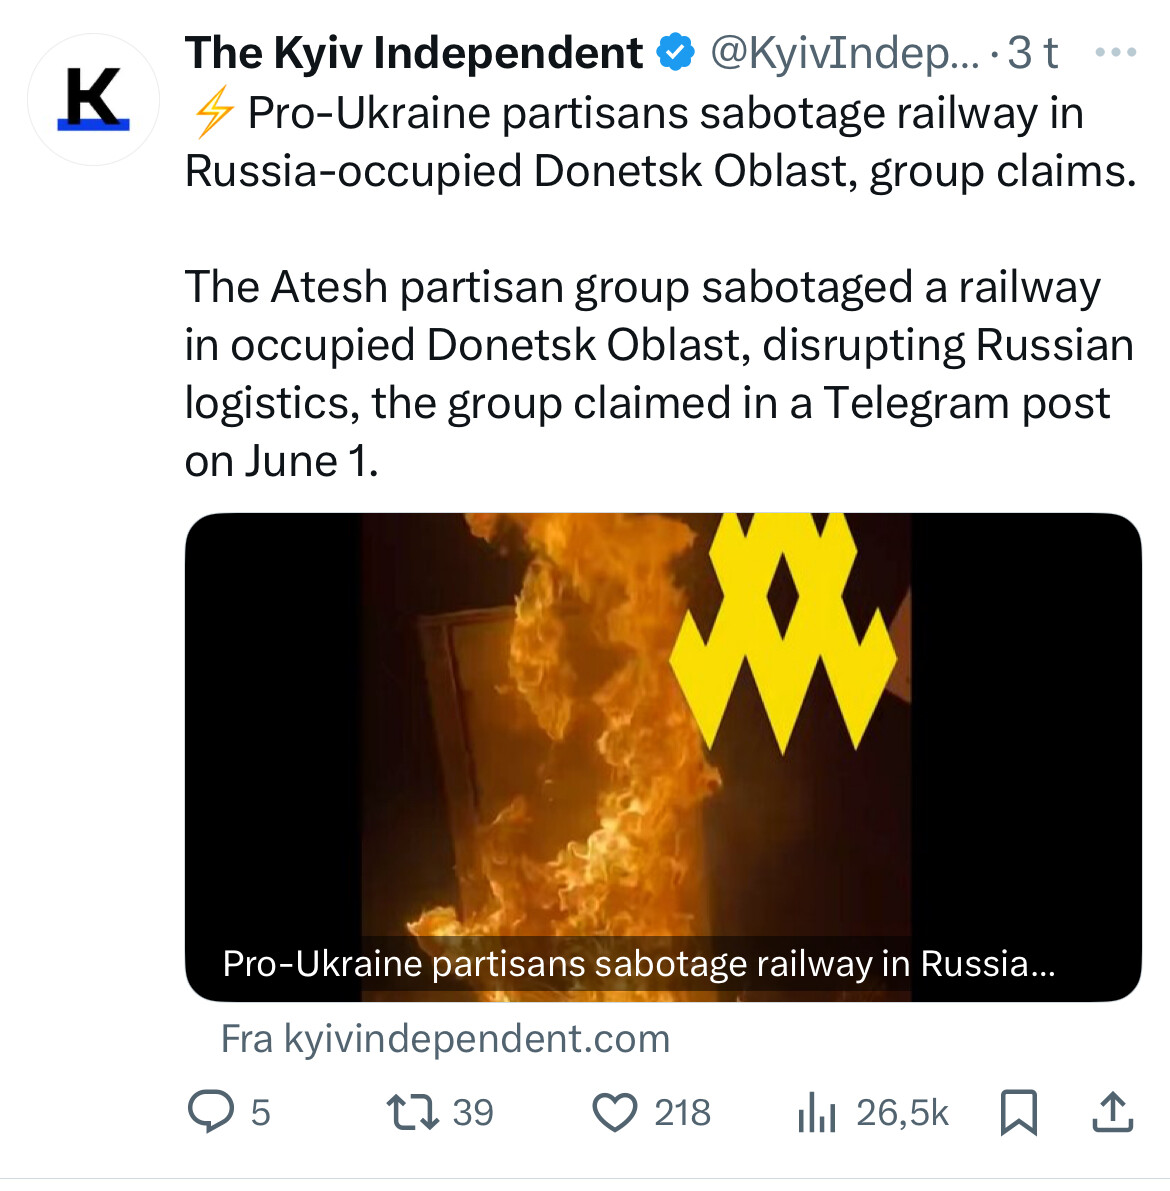Open the tweet via the 3 t timestamp

click(1032, 52)
